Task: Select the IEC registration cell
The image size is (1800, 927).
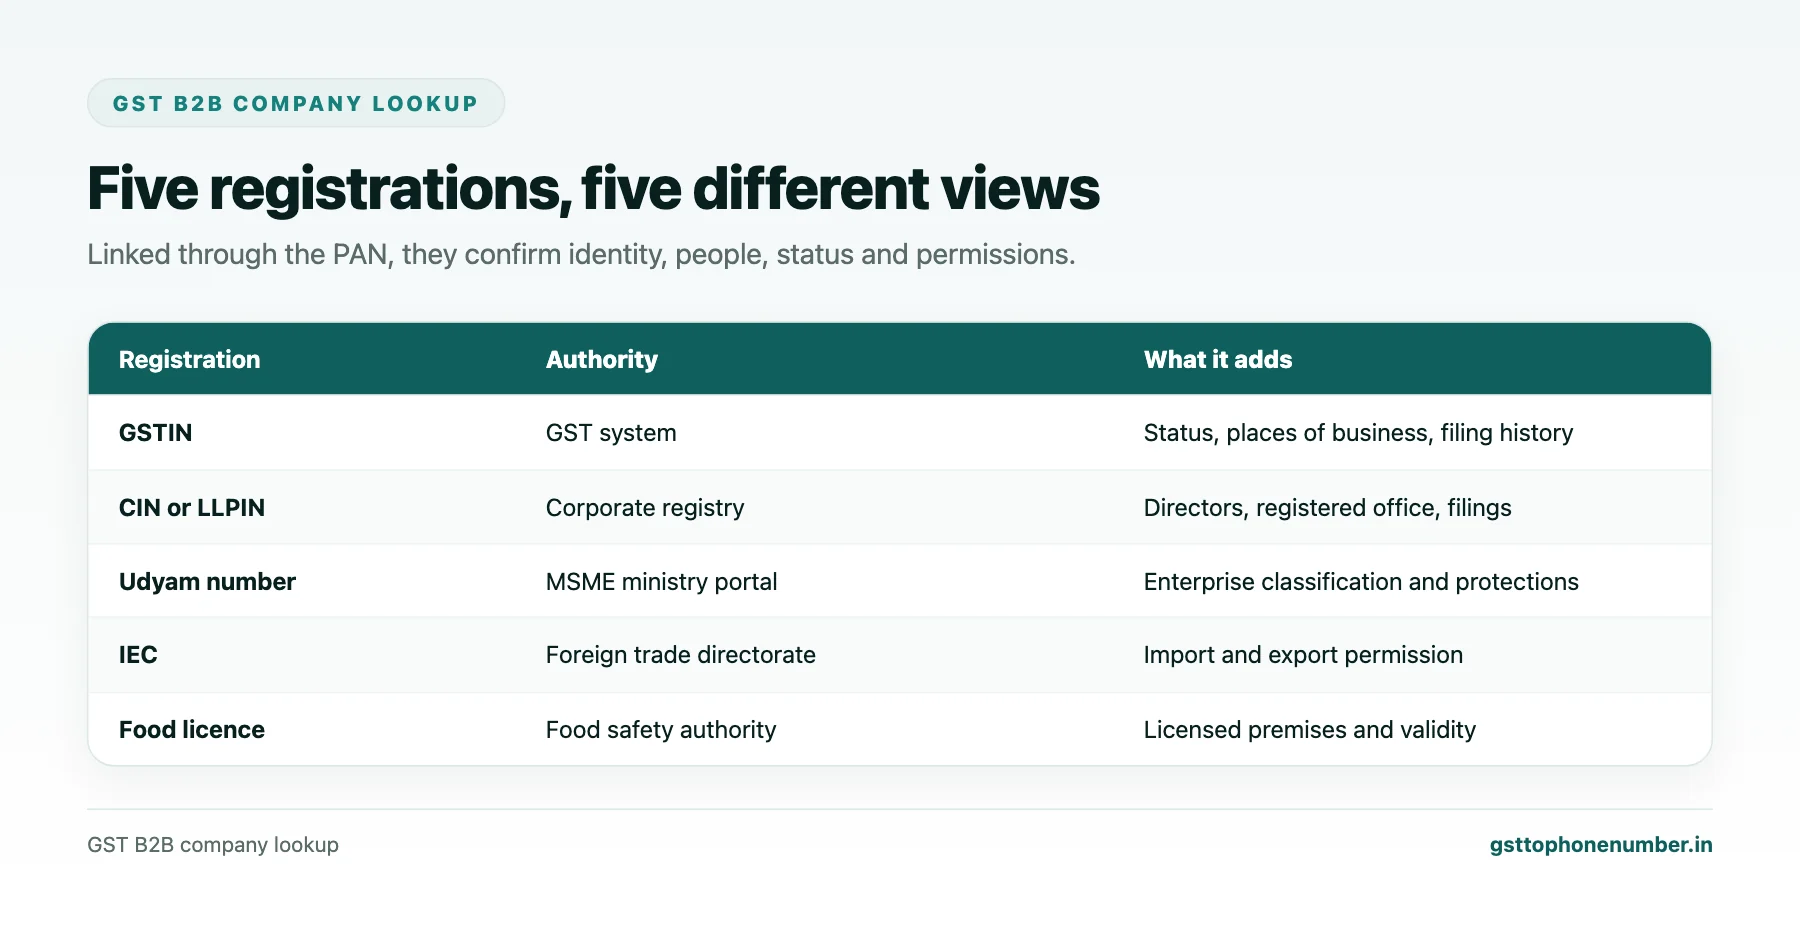Action: pos(138,655)
